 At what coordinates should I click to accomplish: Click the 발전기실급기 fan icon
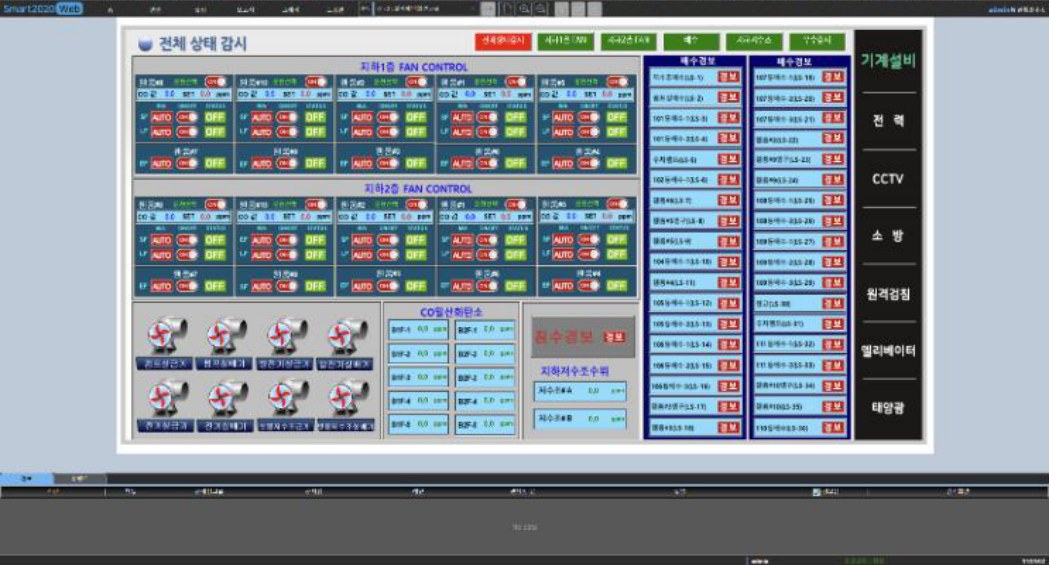coord(286,336)
